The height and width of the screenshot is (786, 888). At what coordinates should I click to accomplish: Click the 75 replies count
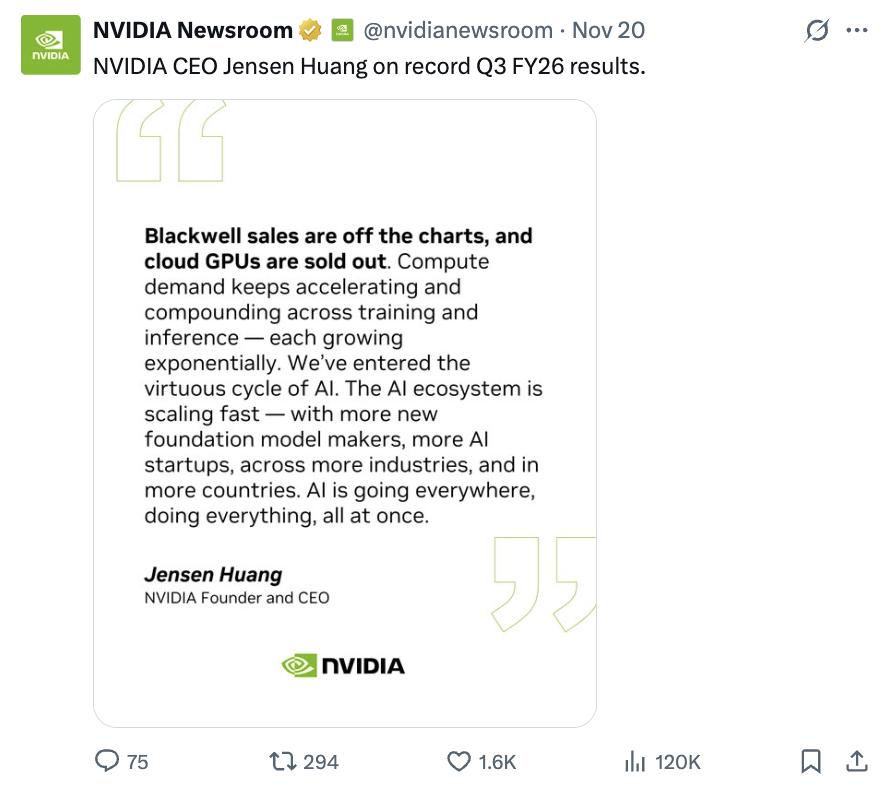click(138, 762)
